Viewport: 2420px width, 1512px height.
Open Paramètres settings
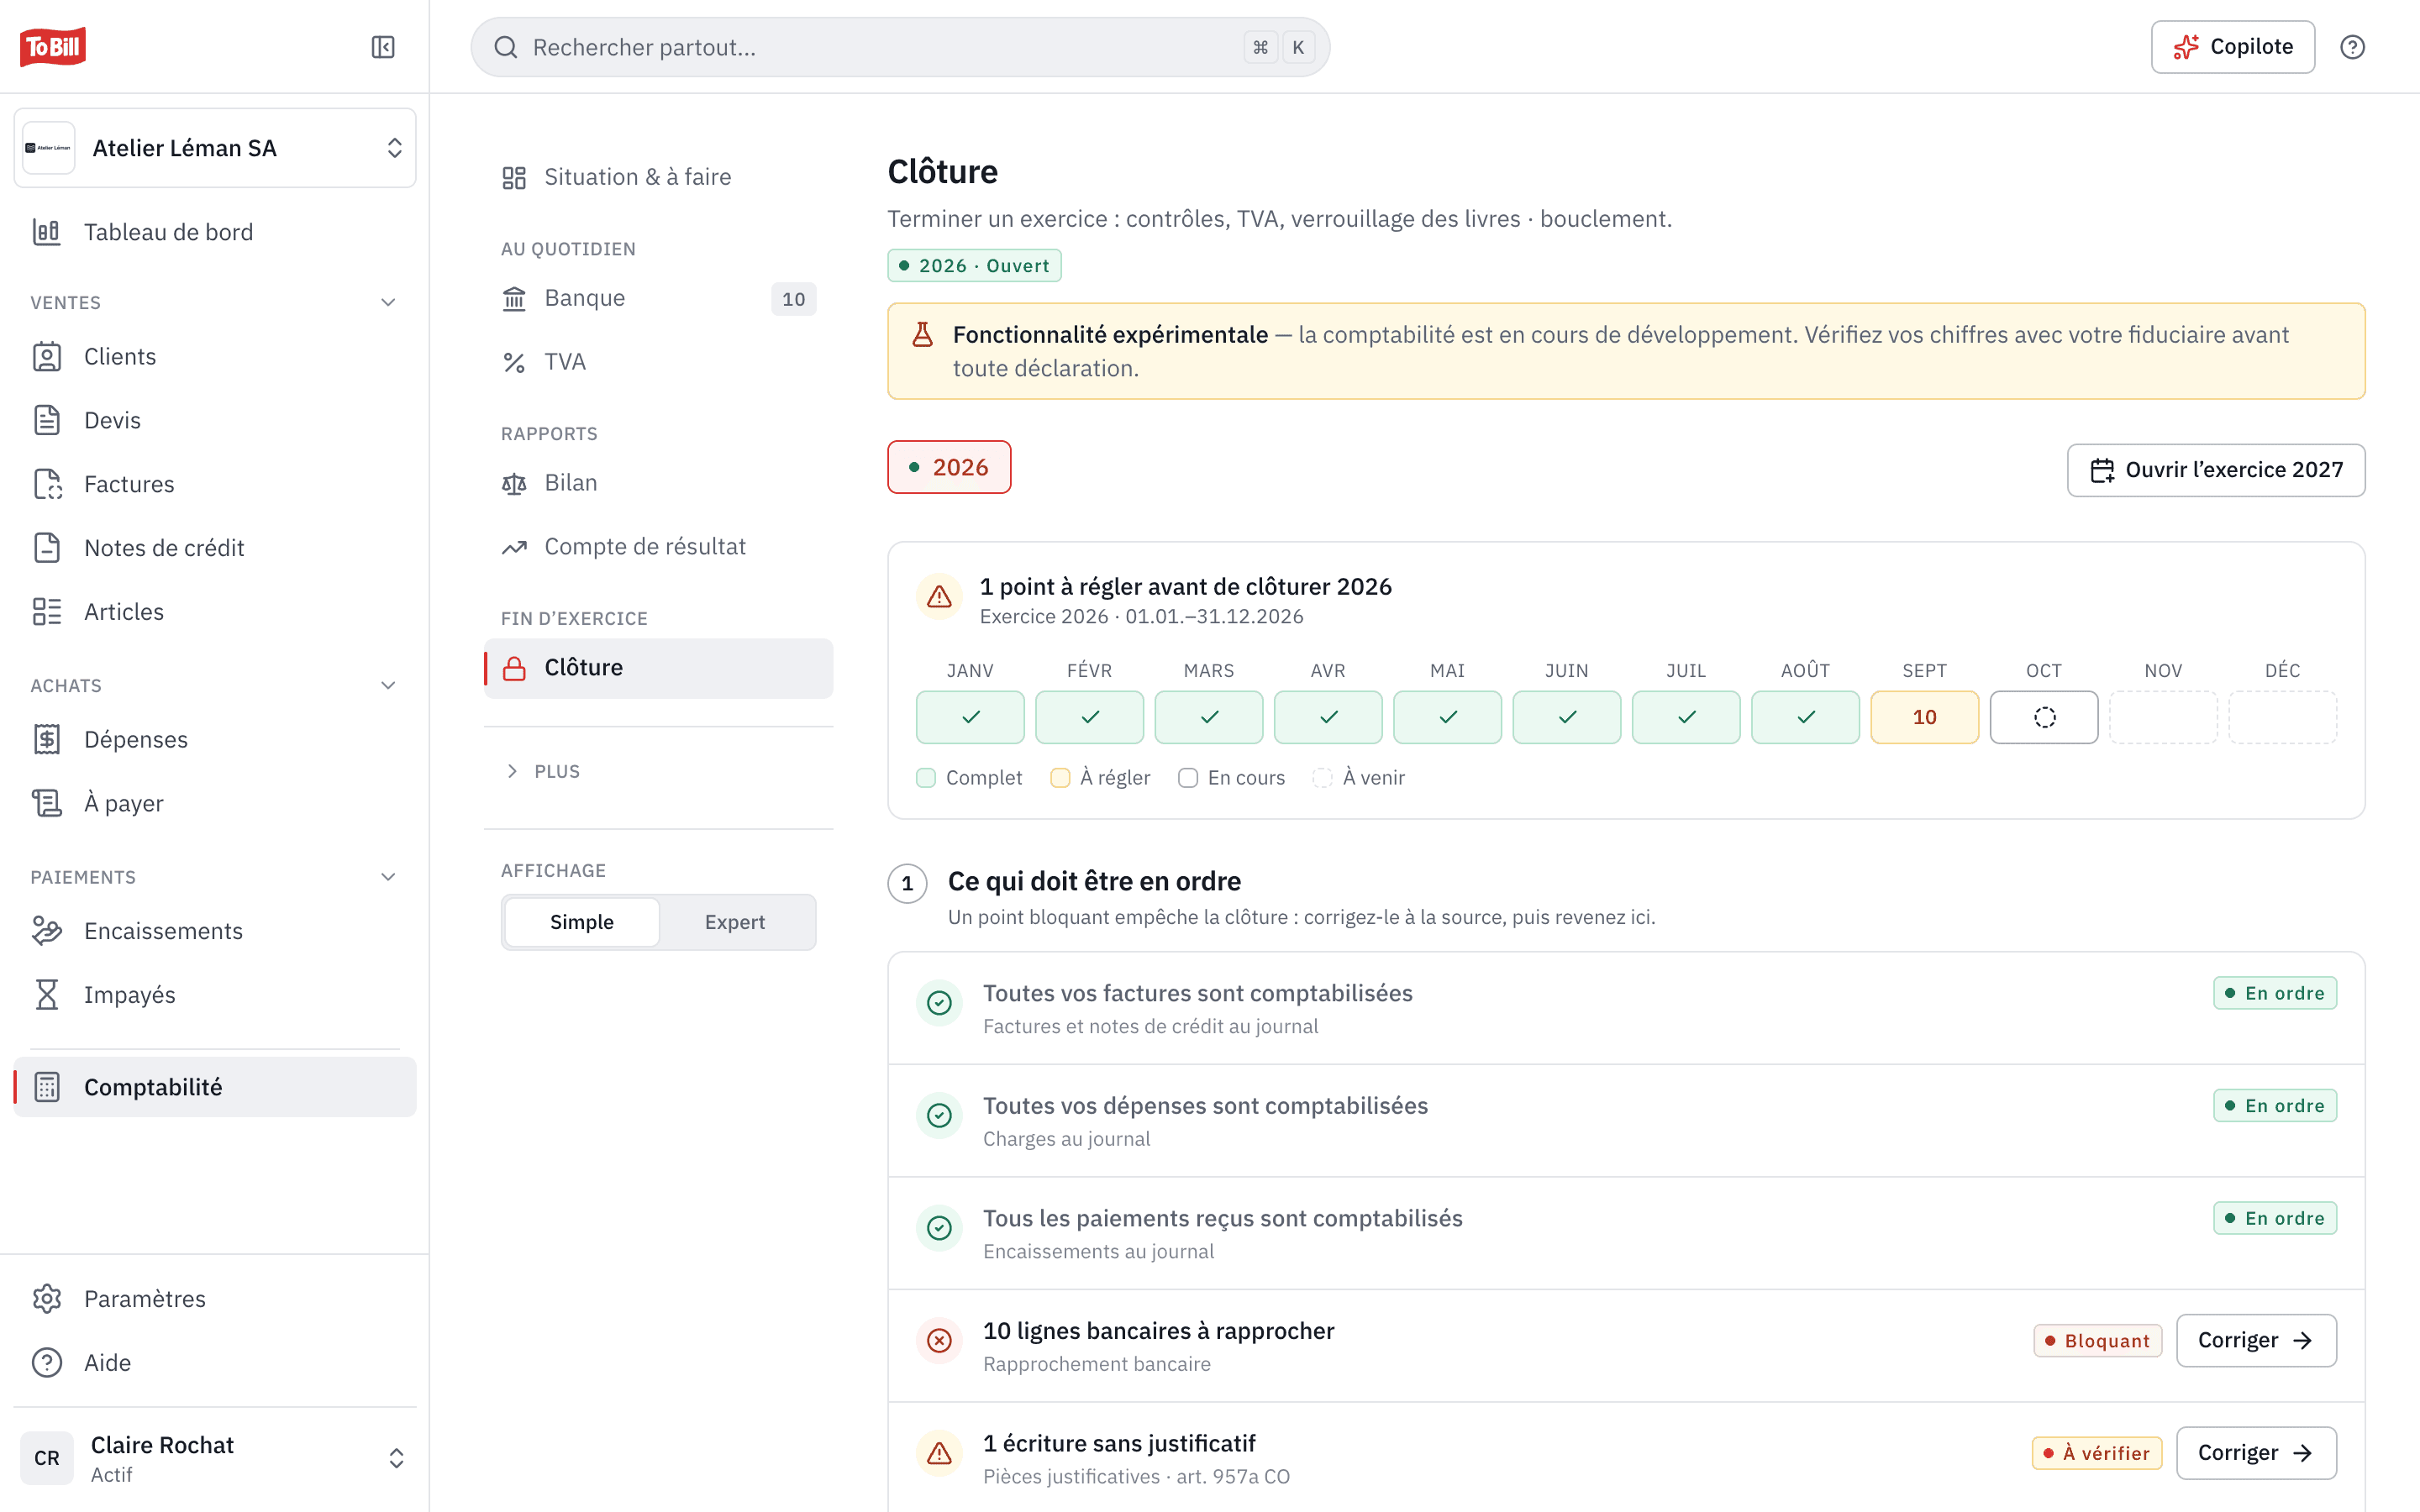coord(215,1299)
